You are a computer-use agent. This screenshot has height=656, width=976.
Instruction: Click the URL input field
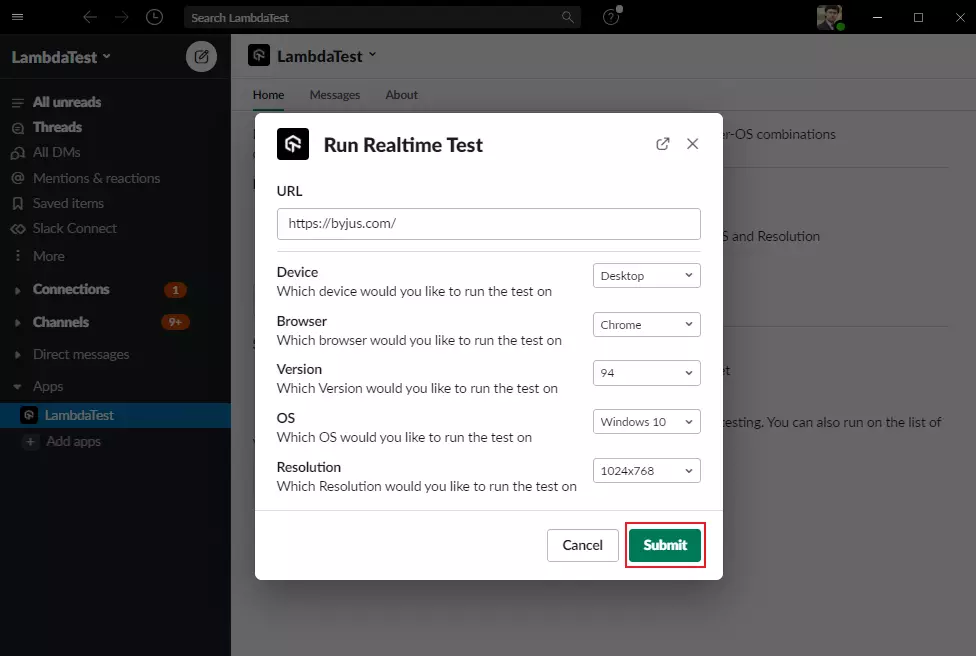488,224
